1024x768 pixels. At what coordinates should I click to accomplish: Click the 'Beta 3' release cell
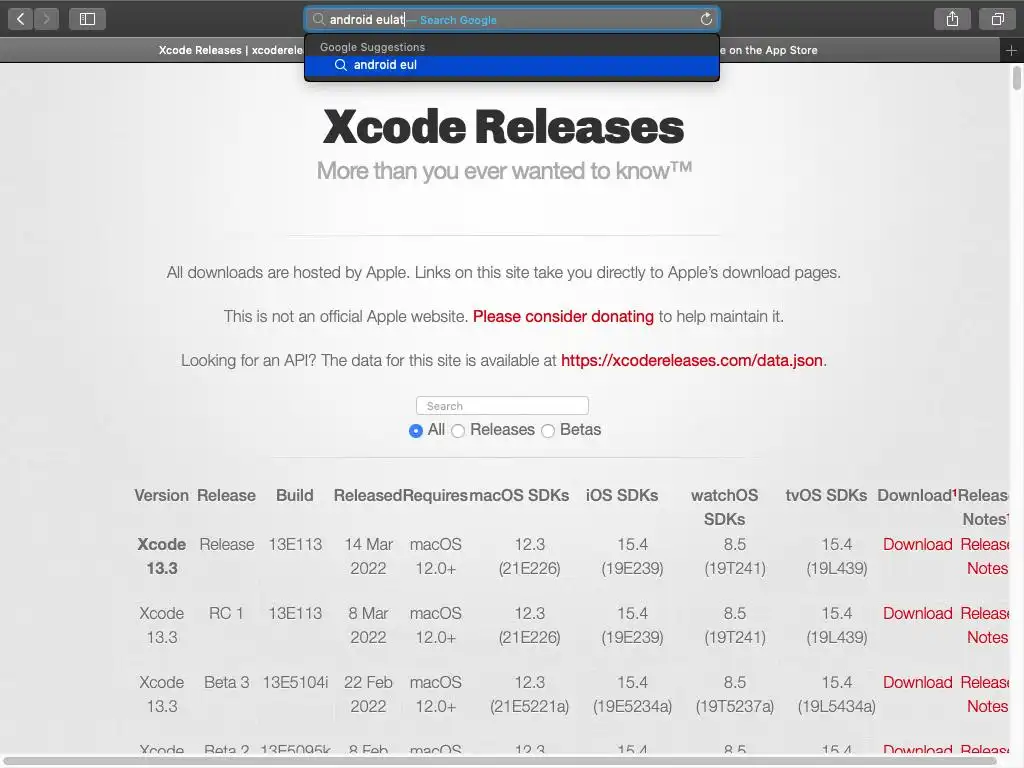pyautogui.click(x=227, y=682)
